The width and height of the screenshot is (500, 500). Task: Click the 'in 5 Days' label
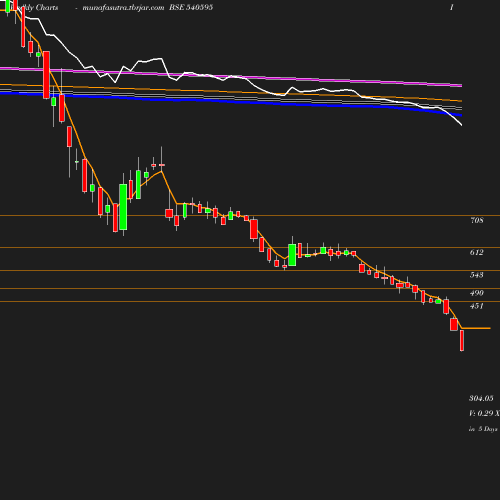(x=483, y=429)
